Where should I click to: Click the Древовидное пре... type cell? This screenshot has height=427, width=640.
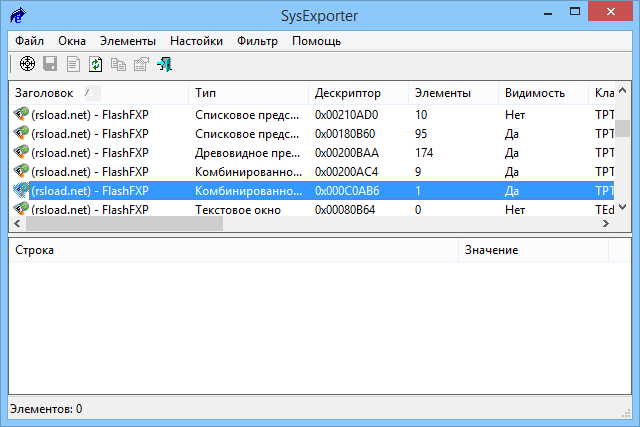click(x=247, y=153)
